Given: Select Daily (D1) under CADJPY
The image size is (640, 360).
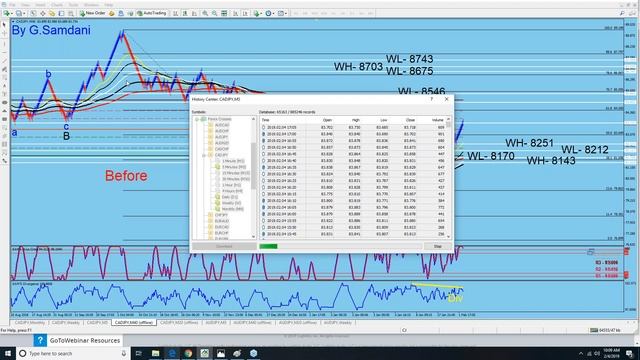Looking at the screenshot, I should point(230,197).
